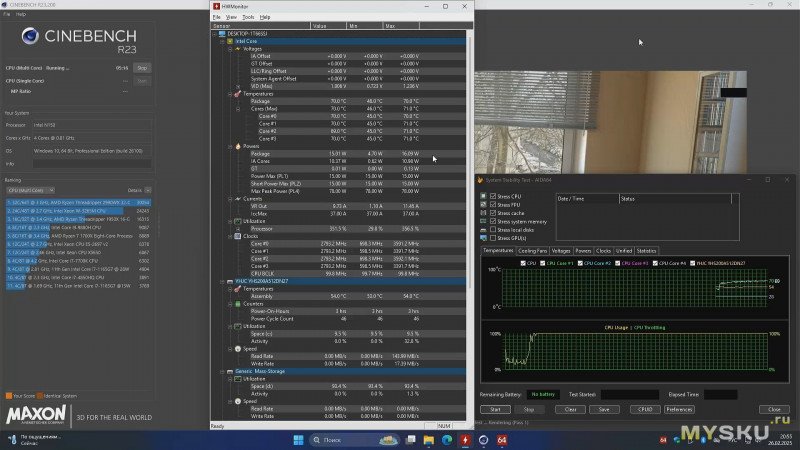The height and width of the screenshot is (450, 800).
Task: Enable Stress local disks checkbox
Action: [x=493, y=230]
